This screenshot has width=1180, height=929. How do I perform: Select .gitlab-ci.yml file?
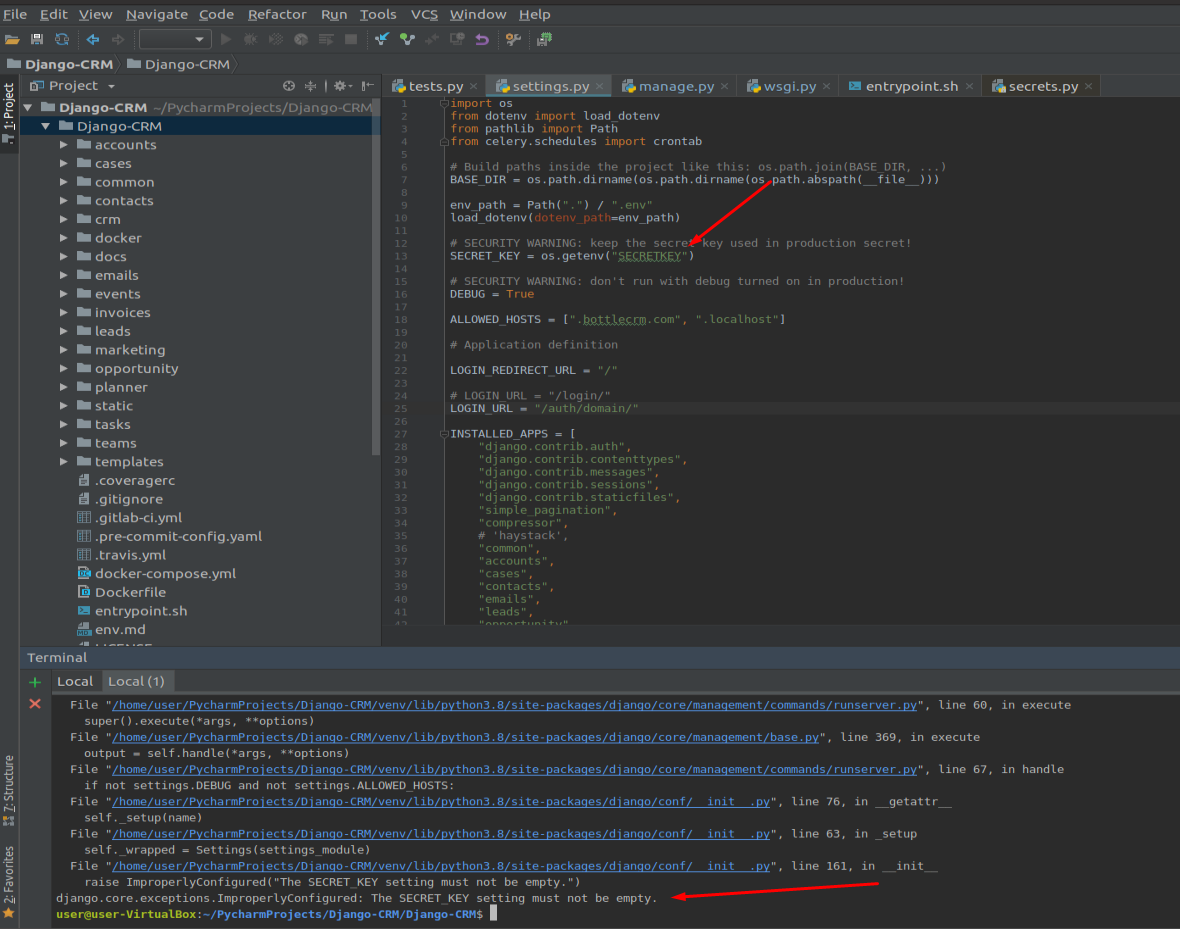click(129, 518)
